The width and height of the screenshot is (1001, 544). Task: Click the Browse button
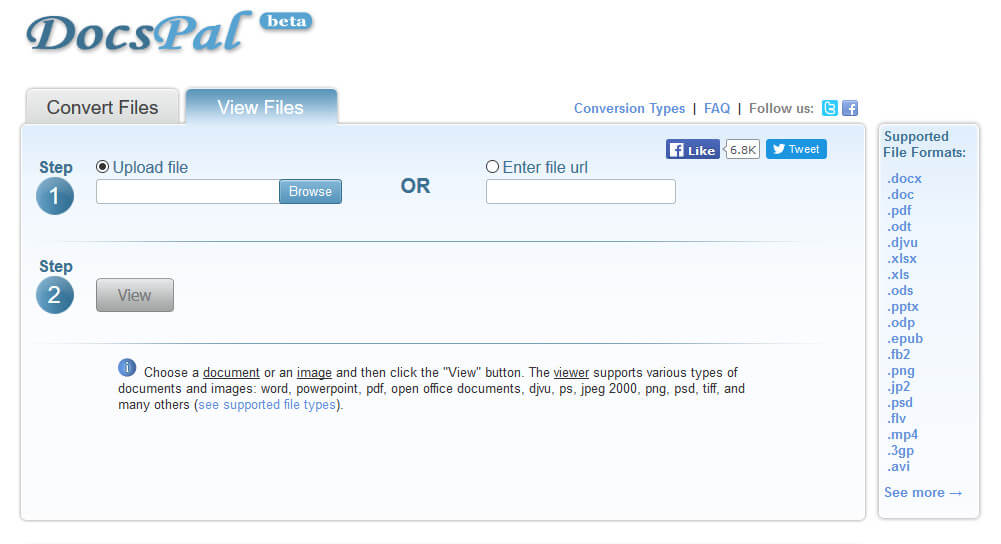(x=310, y=192)
